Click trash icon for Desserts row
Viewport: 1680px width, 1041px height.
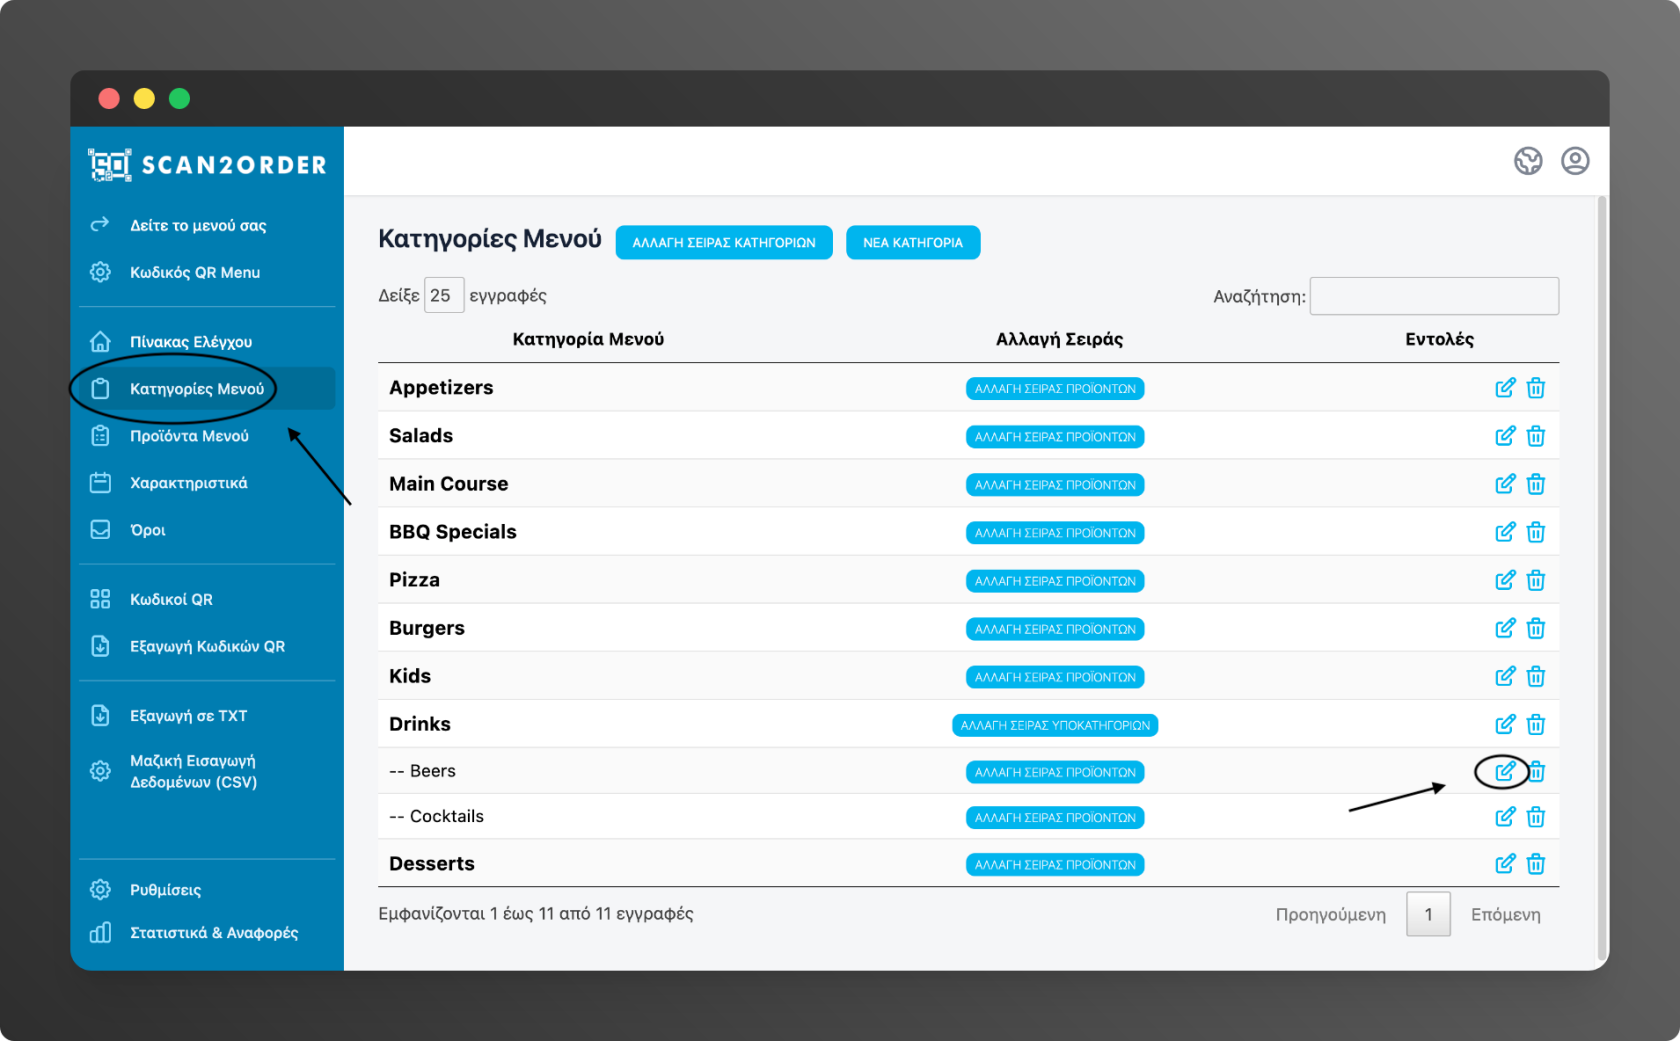click(x=1536, y=864)
